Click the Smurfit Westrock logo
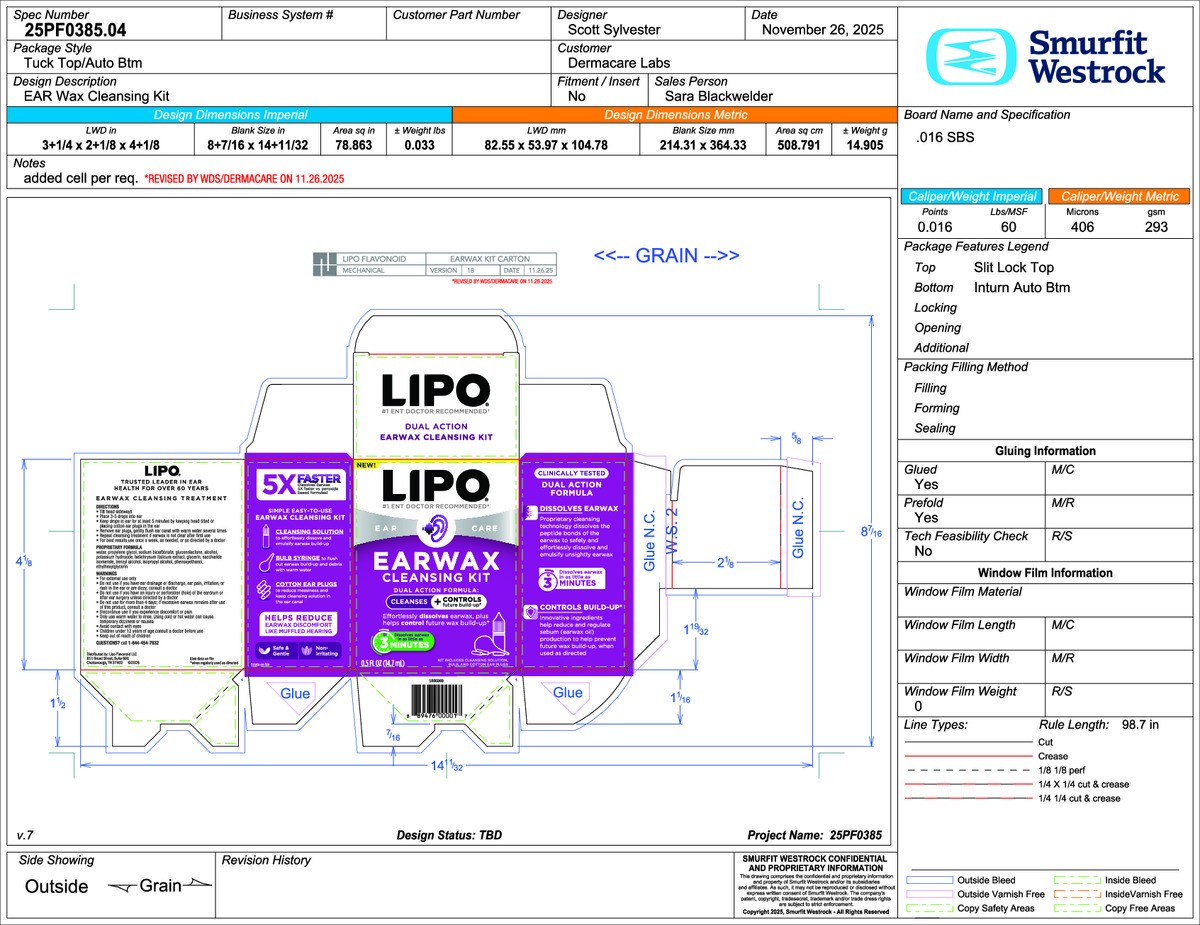This screenshot has height=925, width=1200. [1045, 56]
